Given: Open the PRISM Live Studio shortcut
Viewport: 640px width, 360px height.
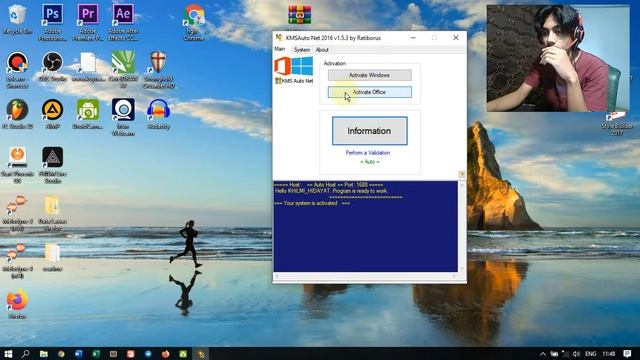Looking at the screenshot, I should [x=52, y=164].
